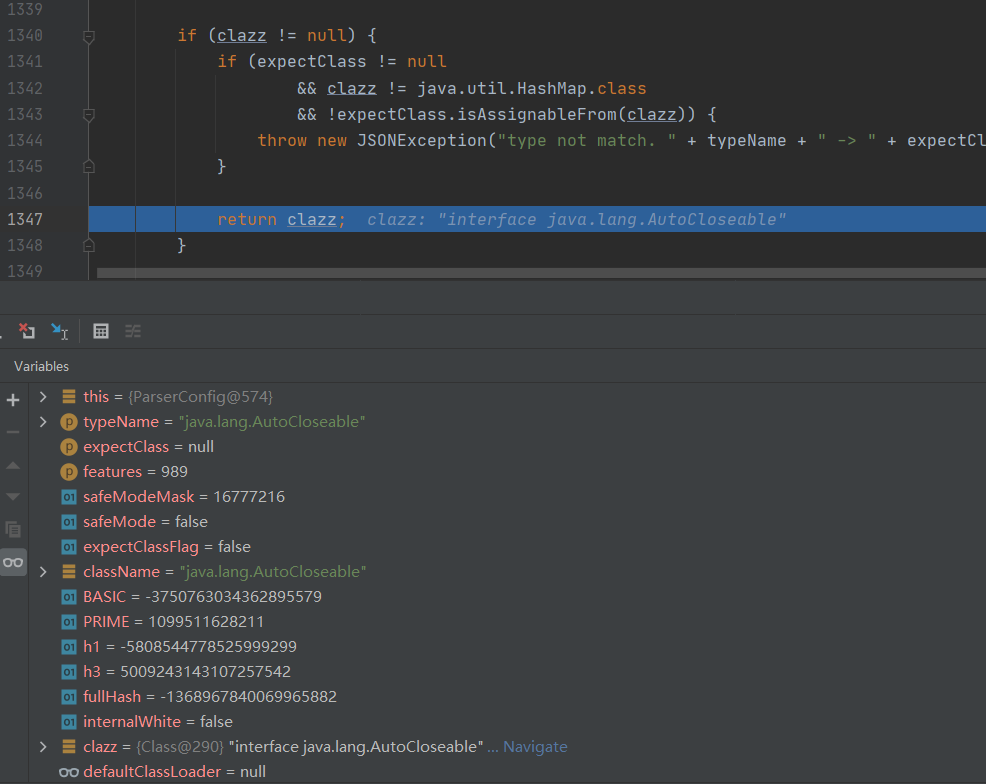Select the defaultClassLoader watch entry
Screen dimensions: 986x784
pos(174,772)
